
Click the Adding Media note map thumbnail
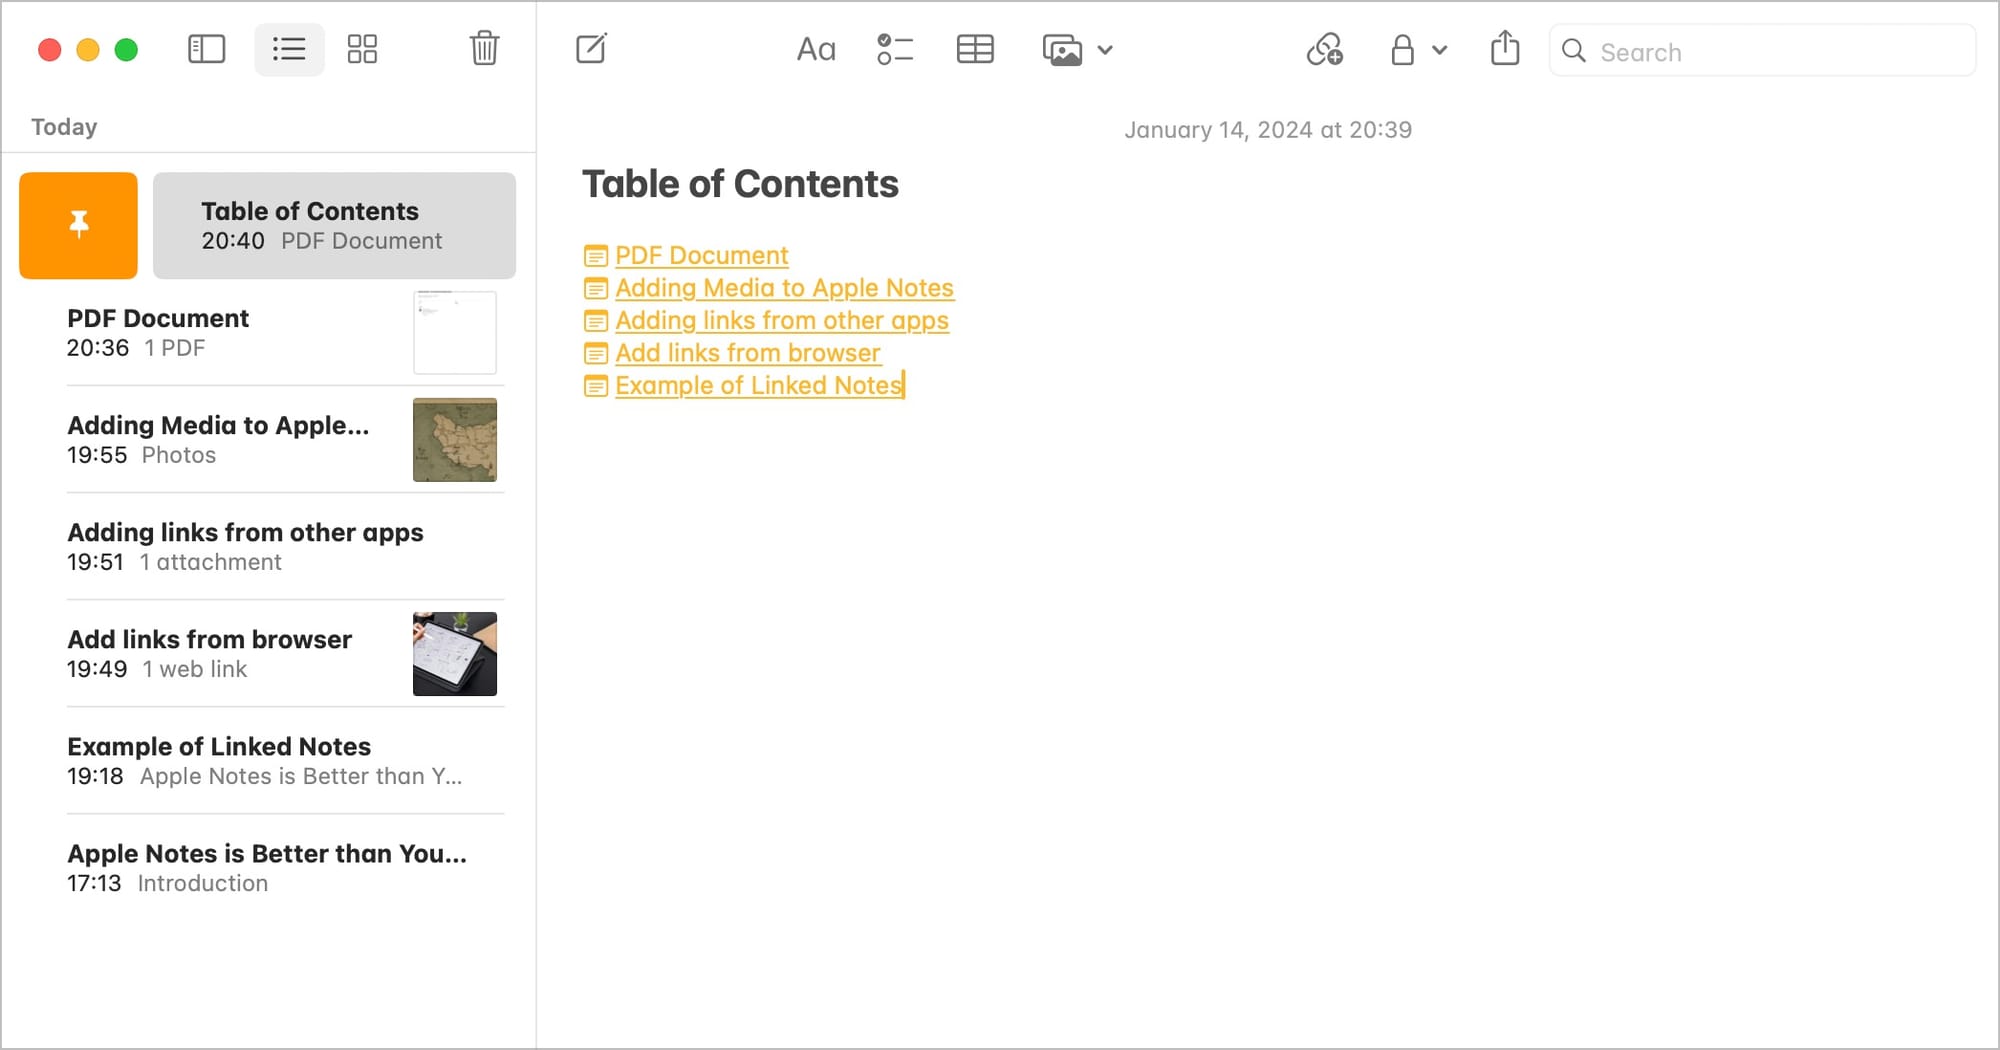pyautogui.click(x=454, y=440)
